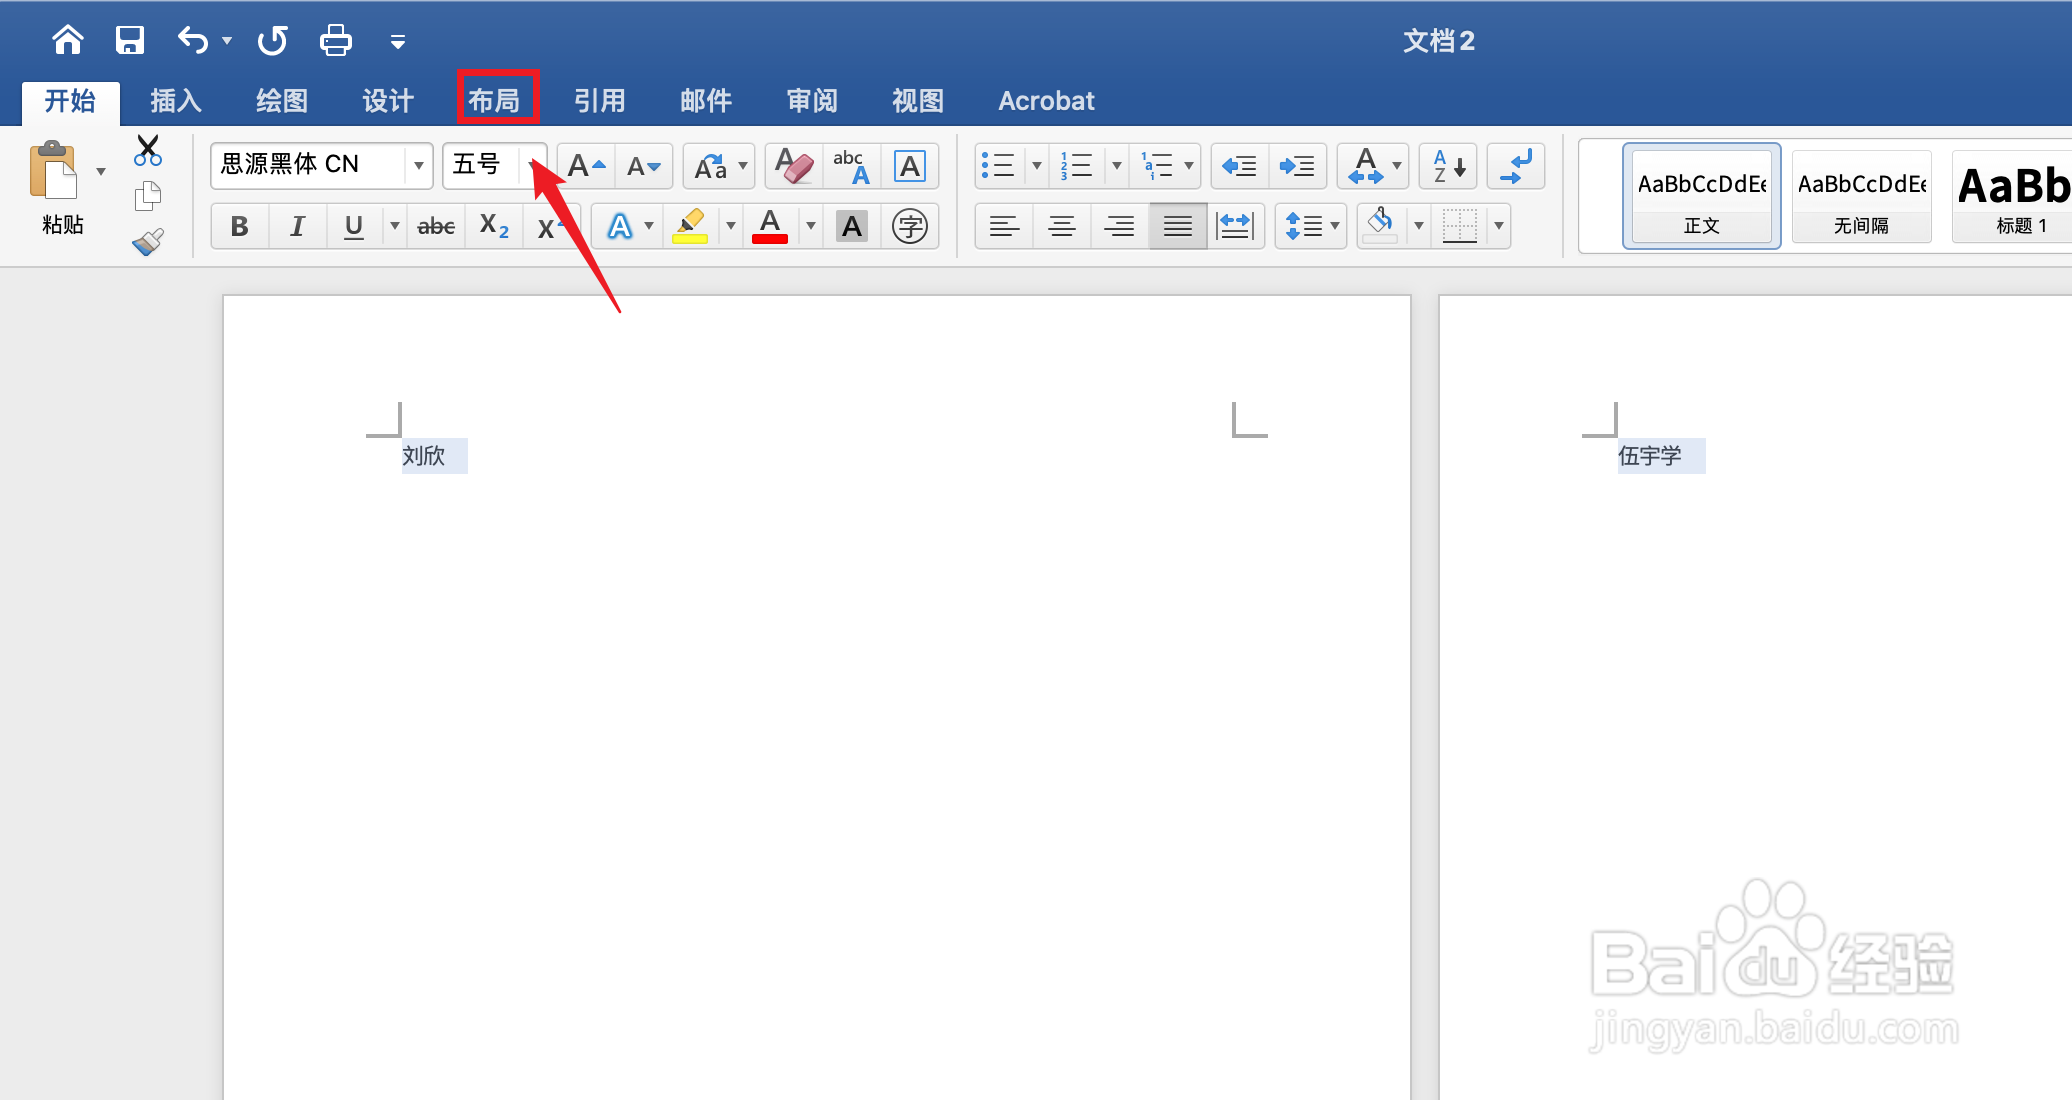
Task: Toggle character shading gray A icon
Action: 852,226
